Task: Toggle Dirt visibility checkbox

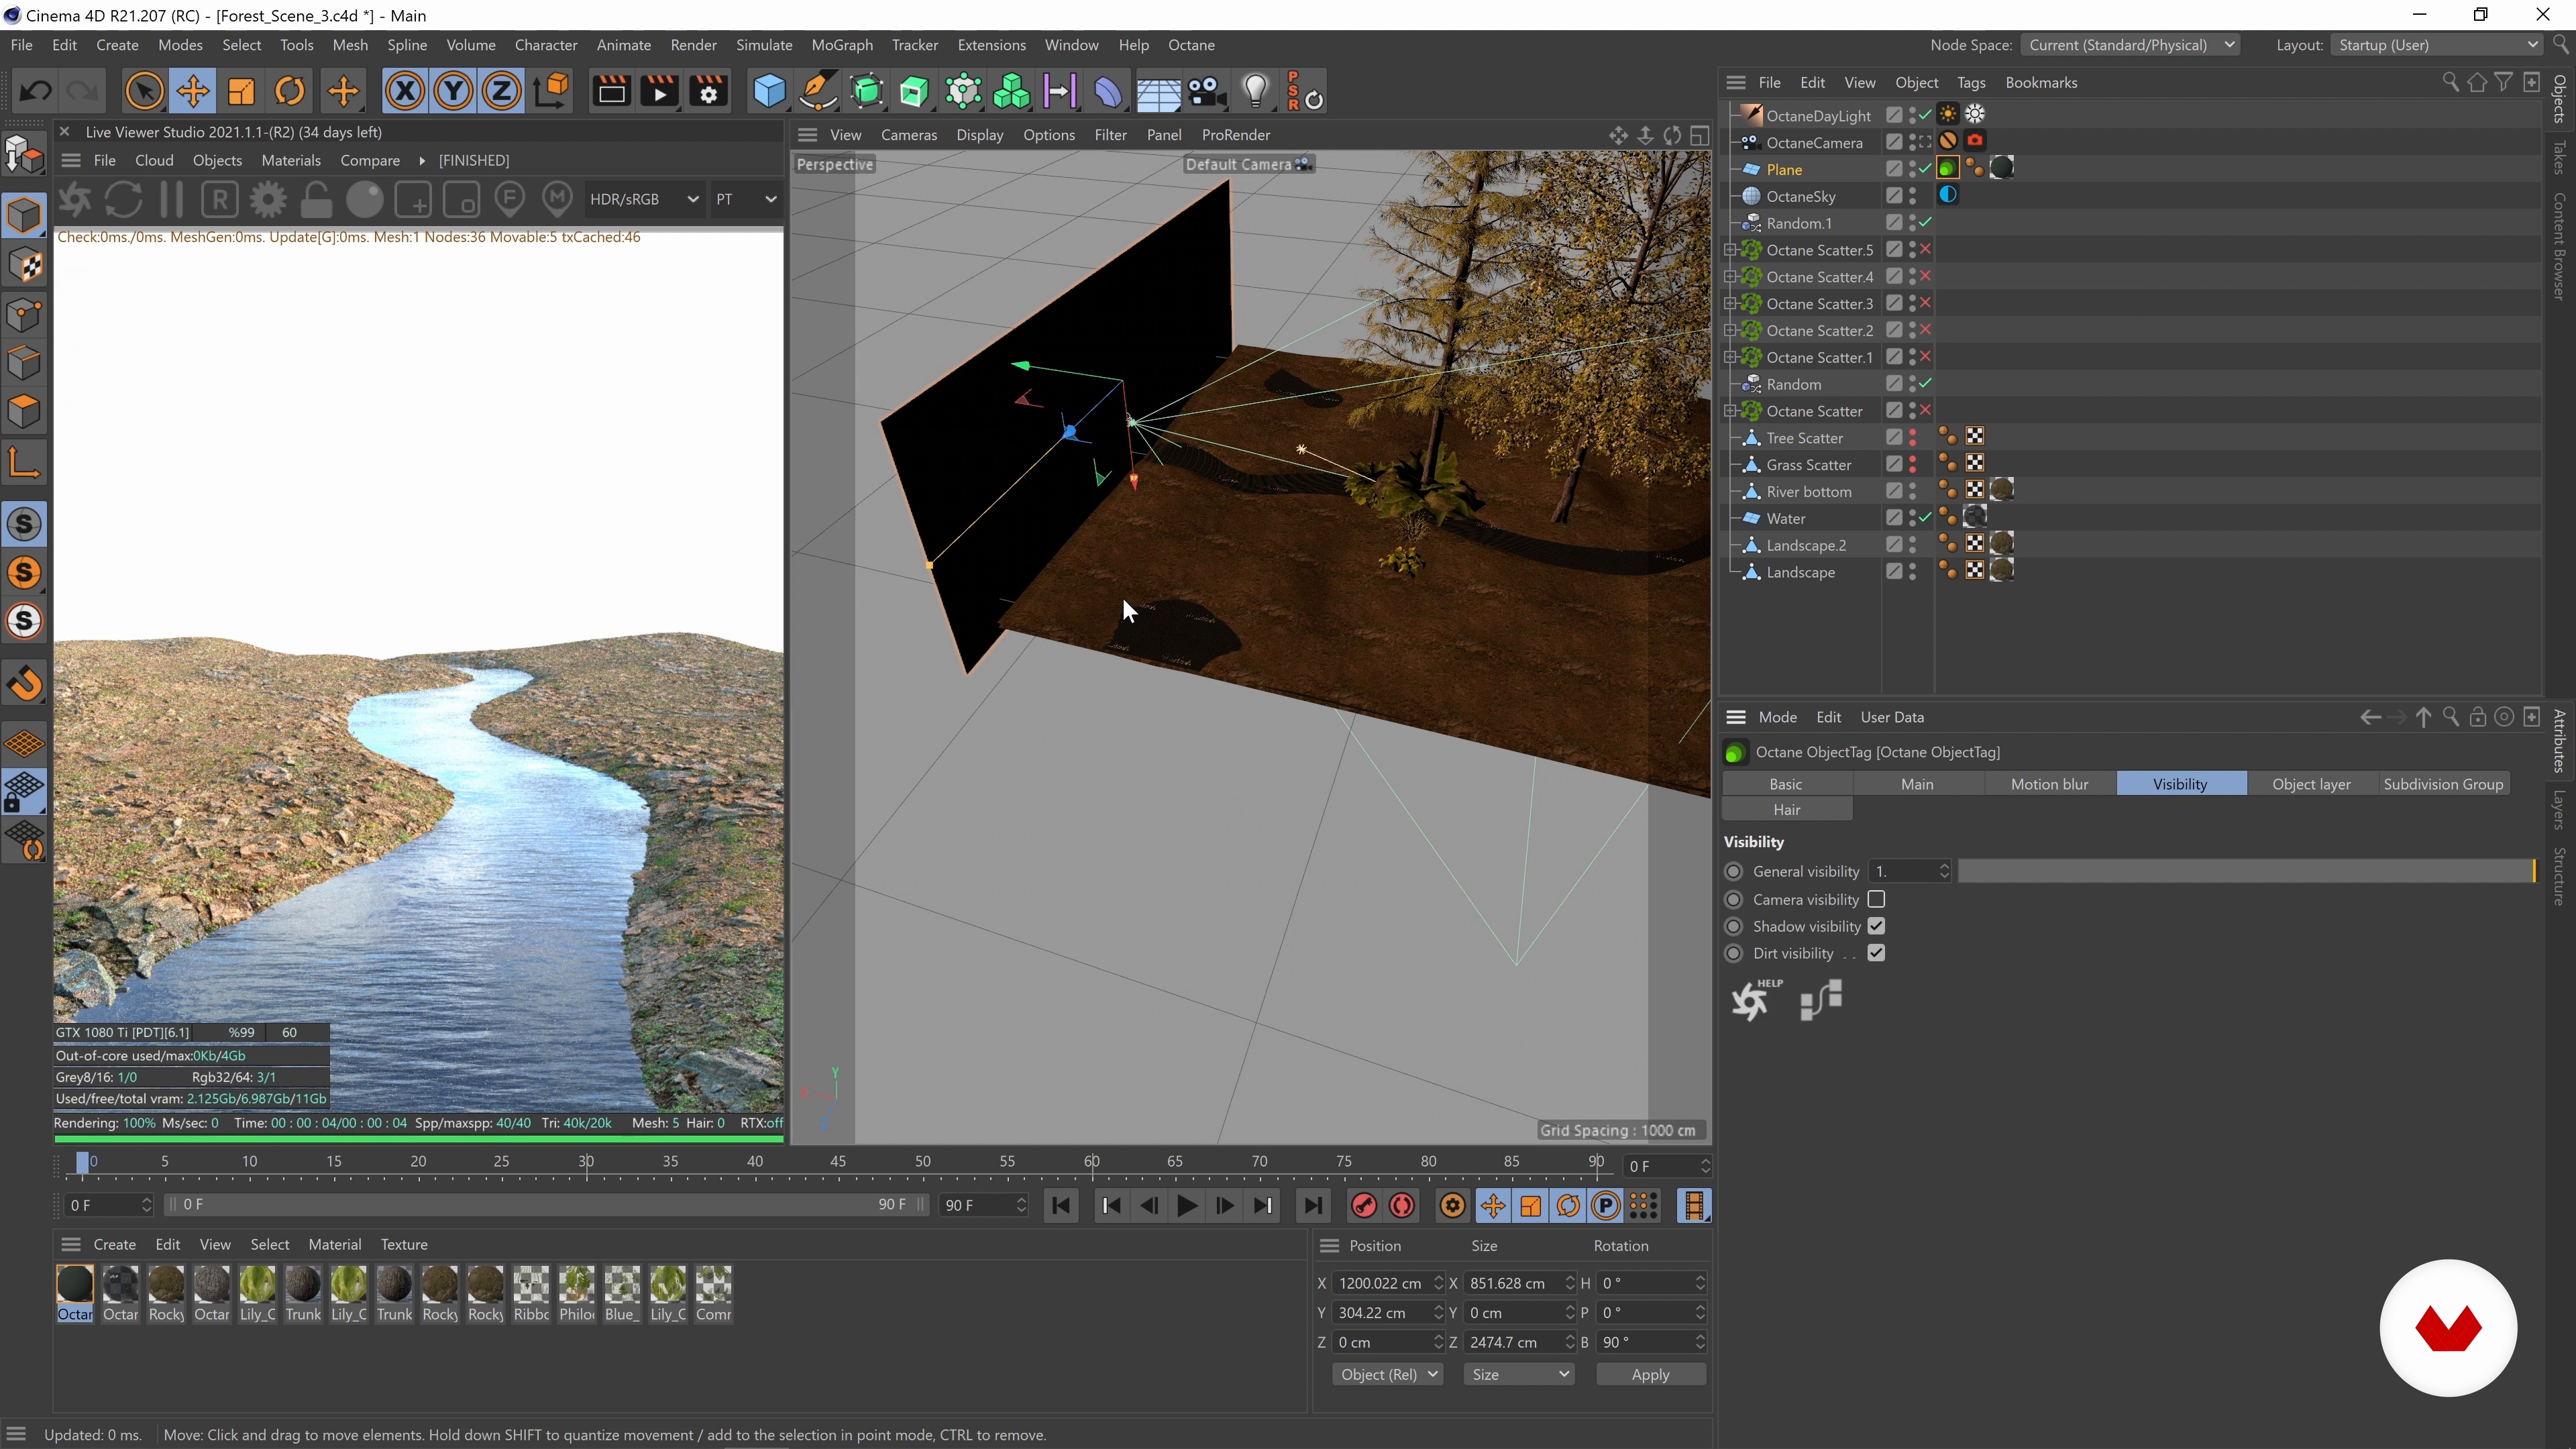Action: (x=1876, y=953)
